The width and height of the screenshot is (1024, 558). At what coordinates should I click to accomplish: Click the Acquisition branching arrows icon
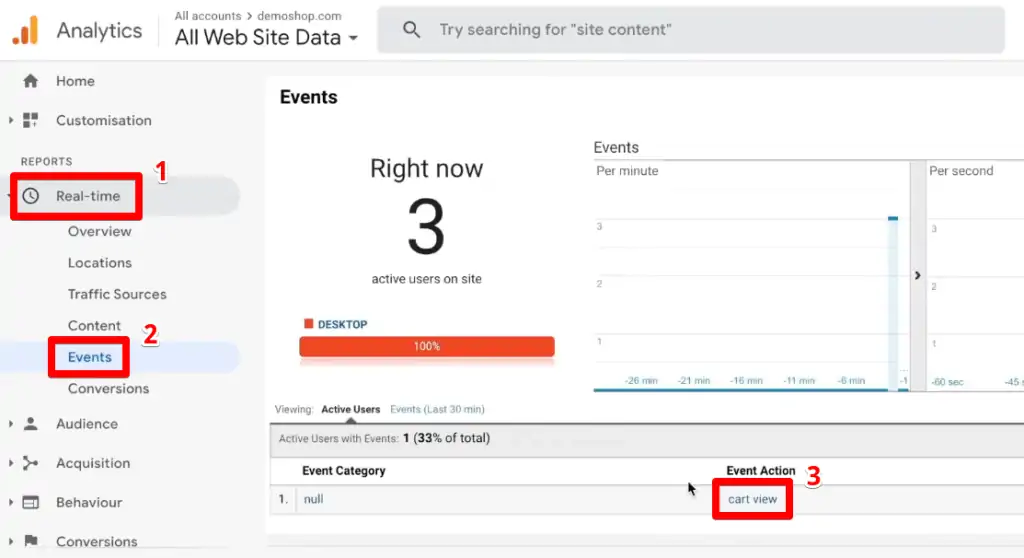click(x=30, y=463)
